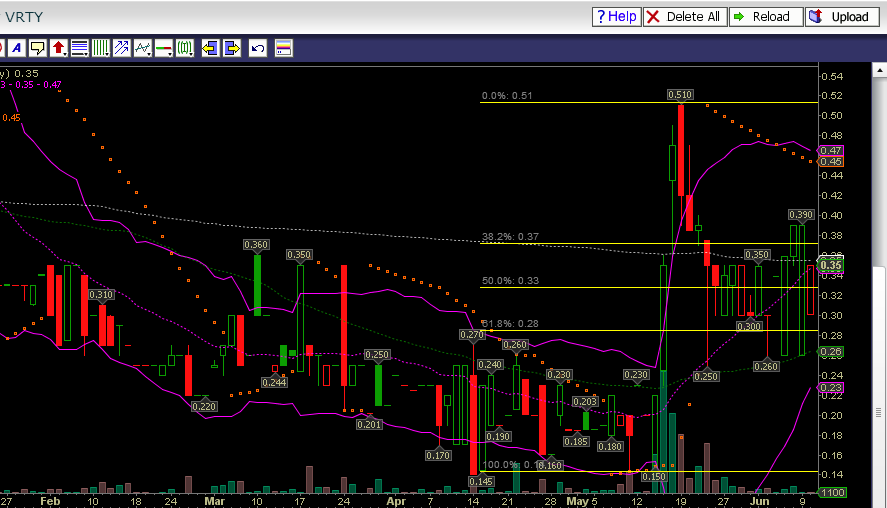Select the zigzag wave line tool
Viewport: 887px width, 508px height.
pos(141,48)
